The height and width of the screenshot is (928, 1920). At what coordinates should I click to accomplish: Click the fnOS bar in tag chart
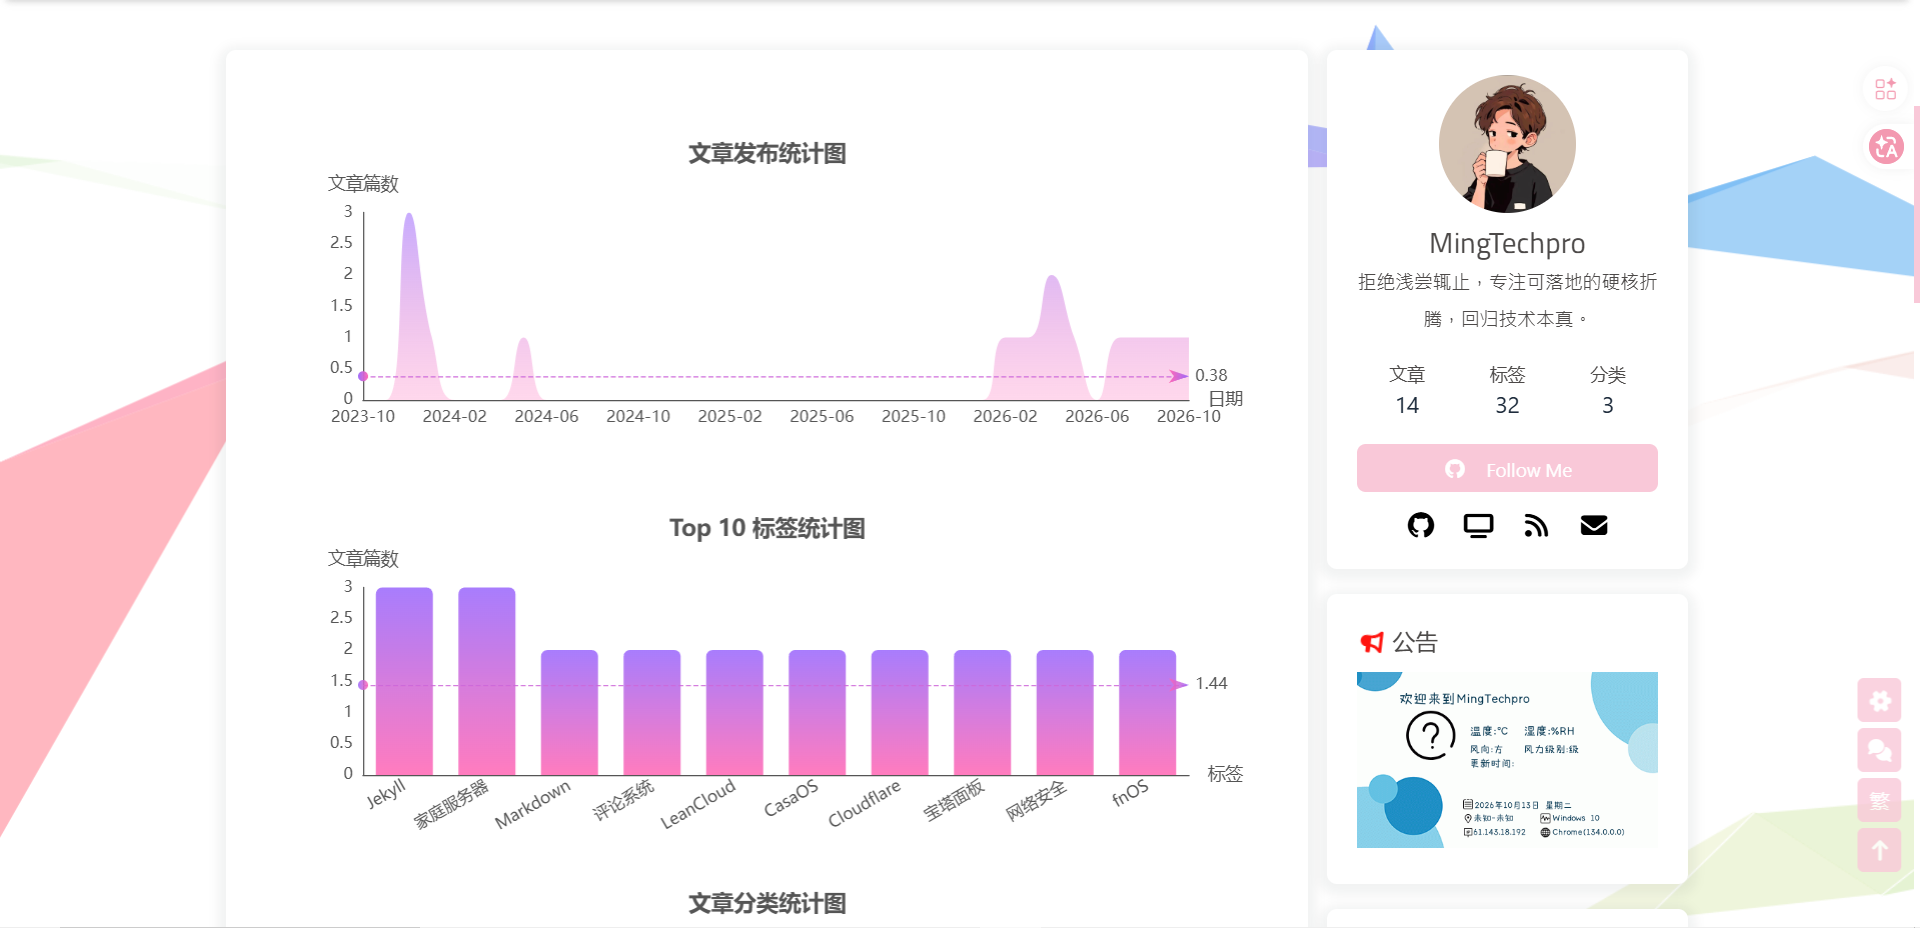(1147, 712)
